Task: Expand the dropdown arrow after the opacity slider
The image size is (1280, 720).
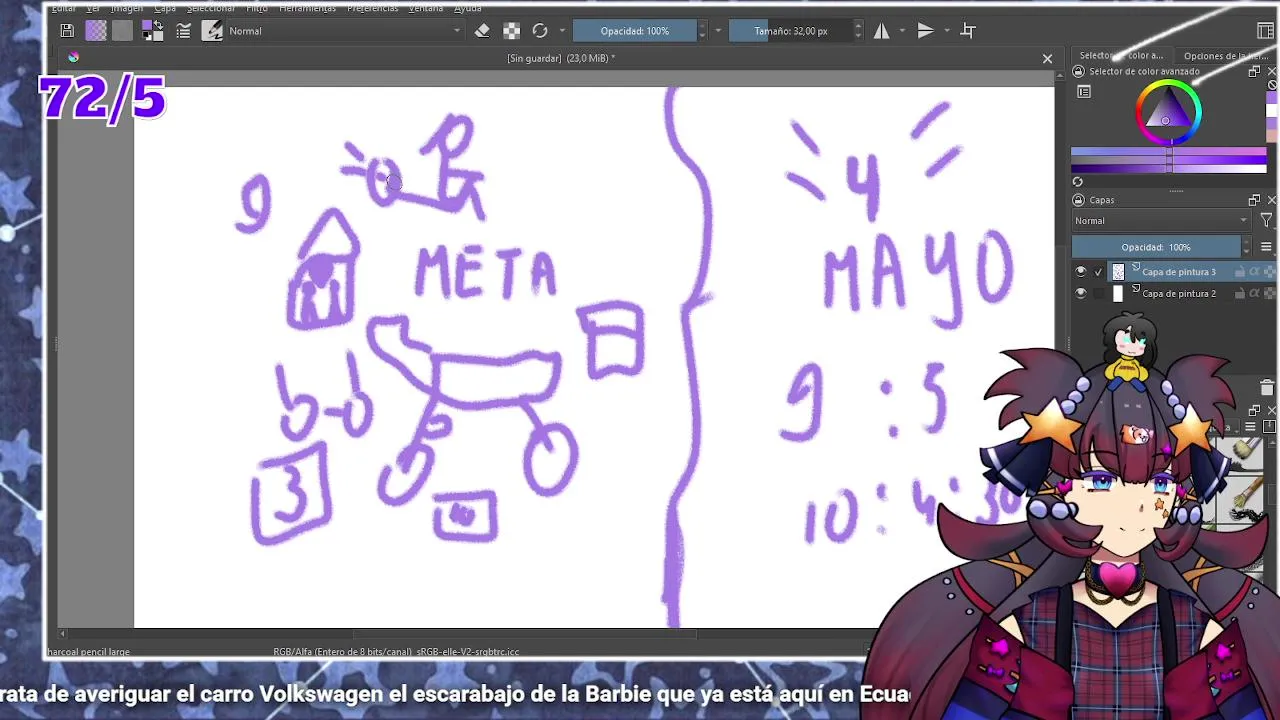Action: 718,31
